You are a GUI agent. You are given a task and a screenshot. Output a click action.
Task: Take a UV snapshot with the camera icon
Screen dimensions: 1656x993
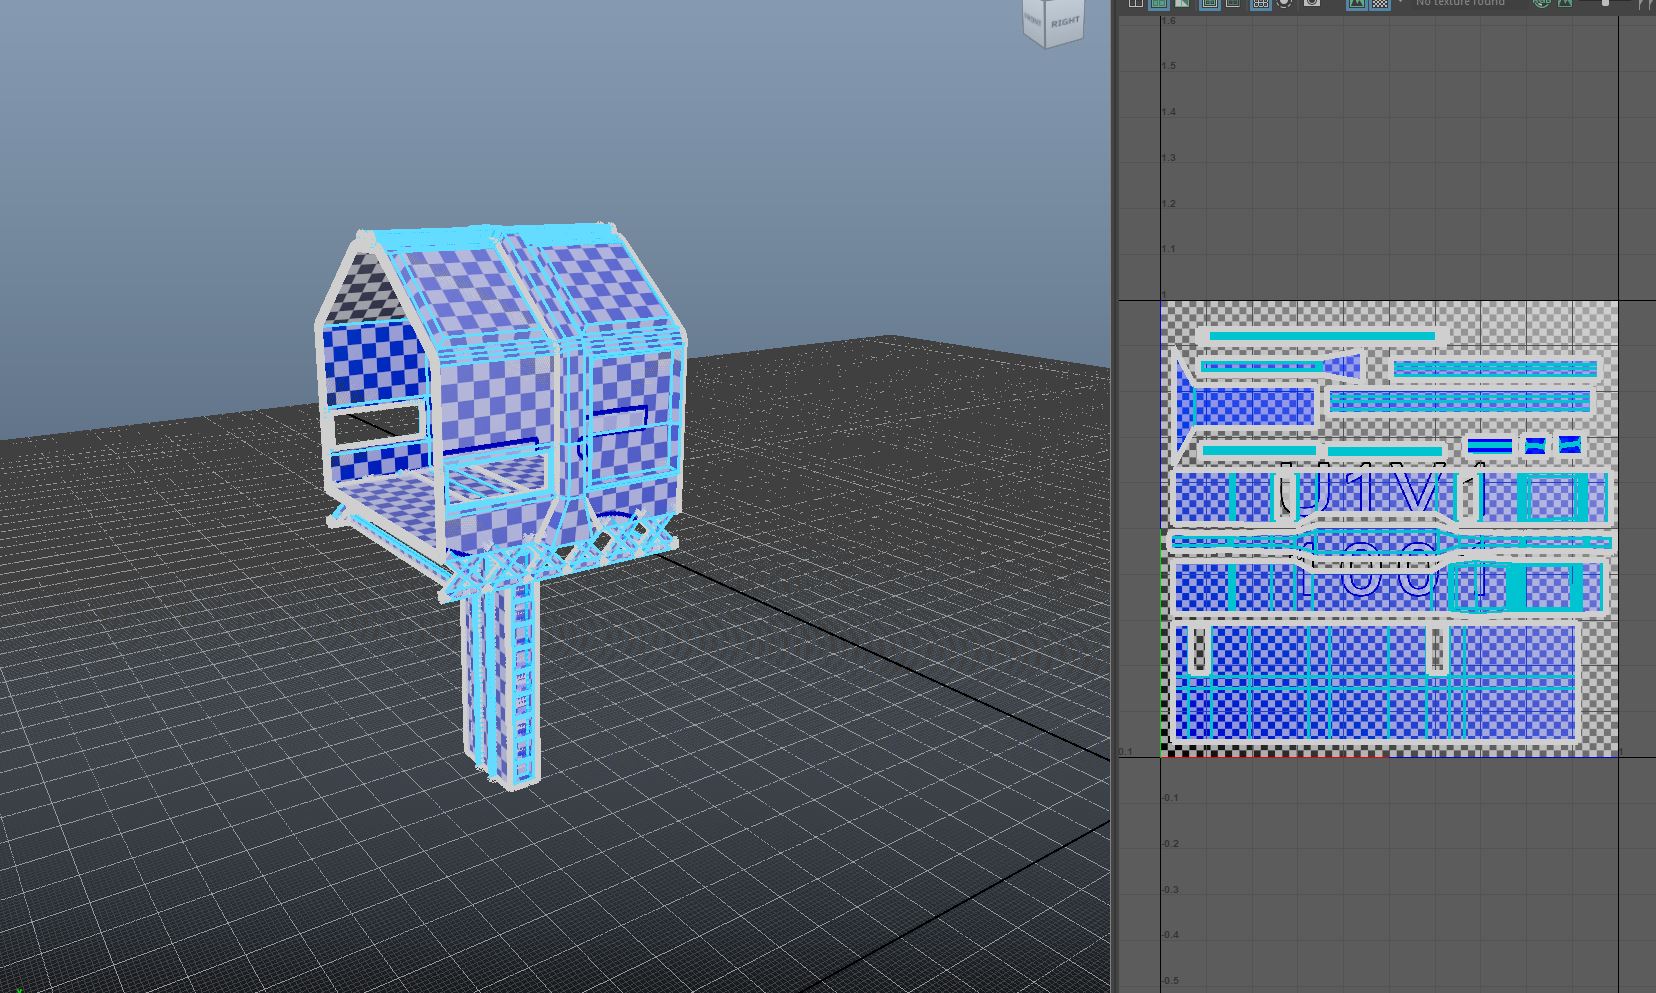pyautogui.click(x=1312, y=3)
